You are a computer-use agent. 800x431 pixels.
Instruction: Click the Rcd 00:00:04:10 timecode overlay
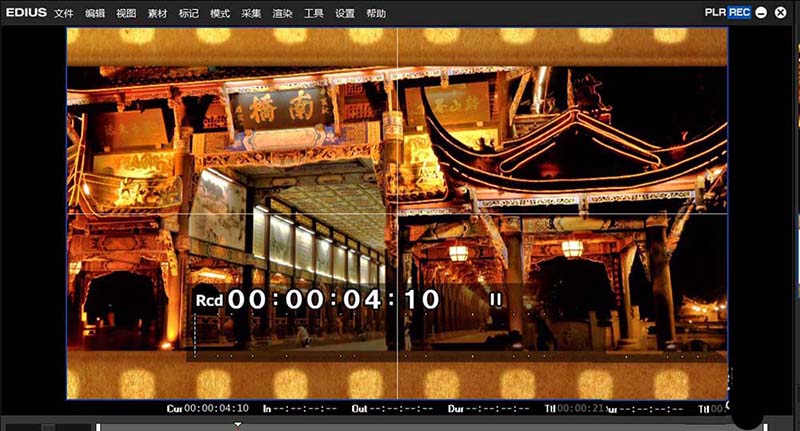[317, 299]
